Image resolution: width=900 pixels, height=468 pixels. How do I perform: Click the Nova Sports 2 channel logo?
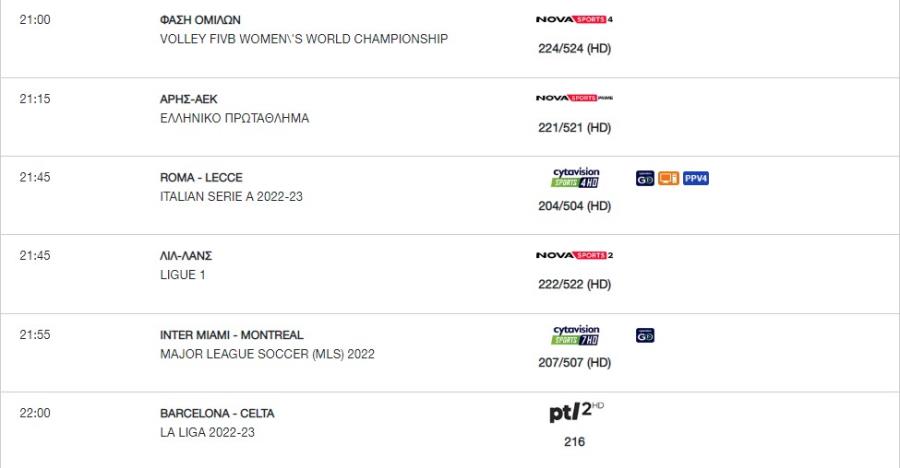pyautogui.click(x=574, y=256)
